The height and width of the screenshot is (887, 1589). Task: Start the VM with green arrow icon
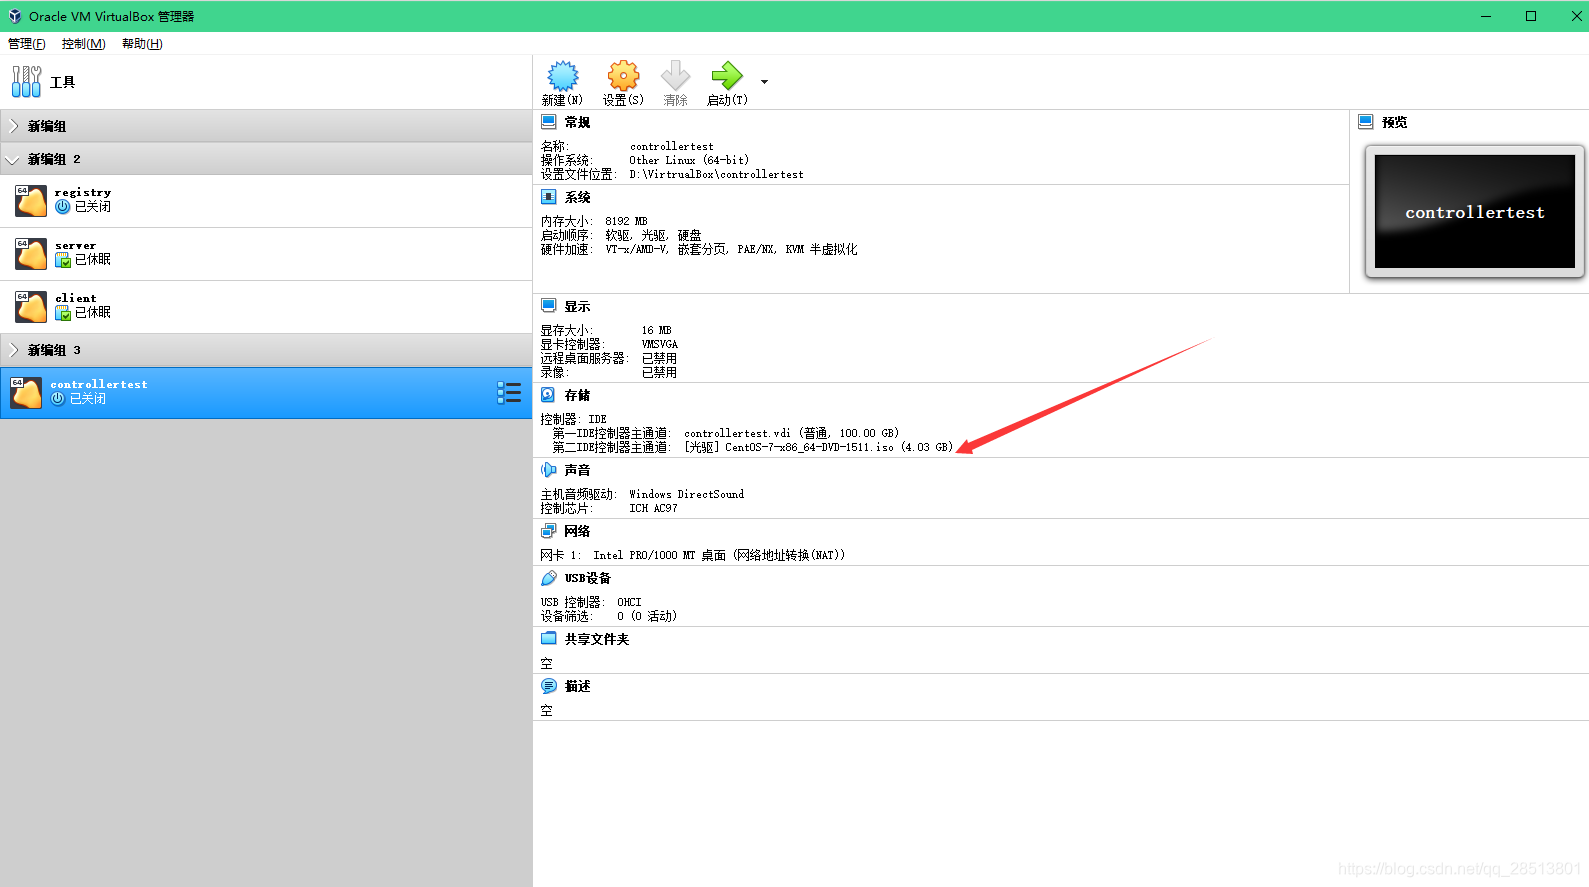(726, 76)
